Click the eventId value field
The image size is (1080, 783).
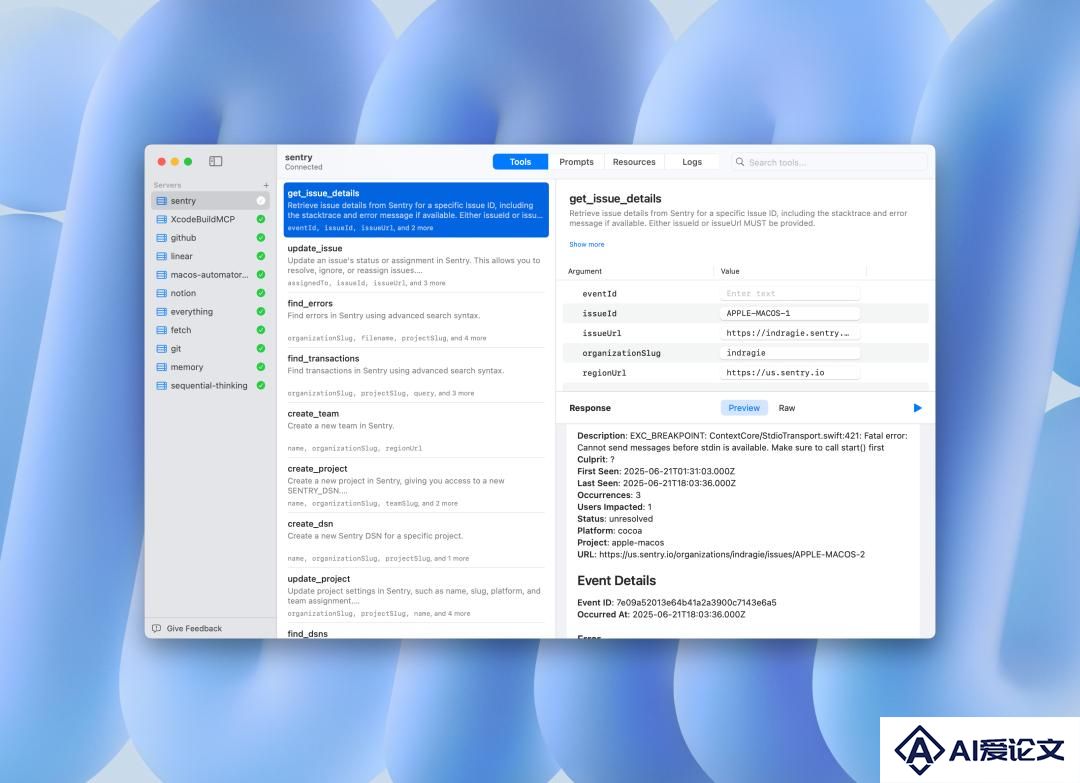(x=790, y=294)
